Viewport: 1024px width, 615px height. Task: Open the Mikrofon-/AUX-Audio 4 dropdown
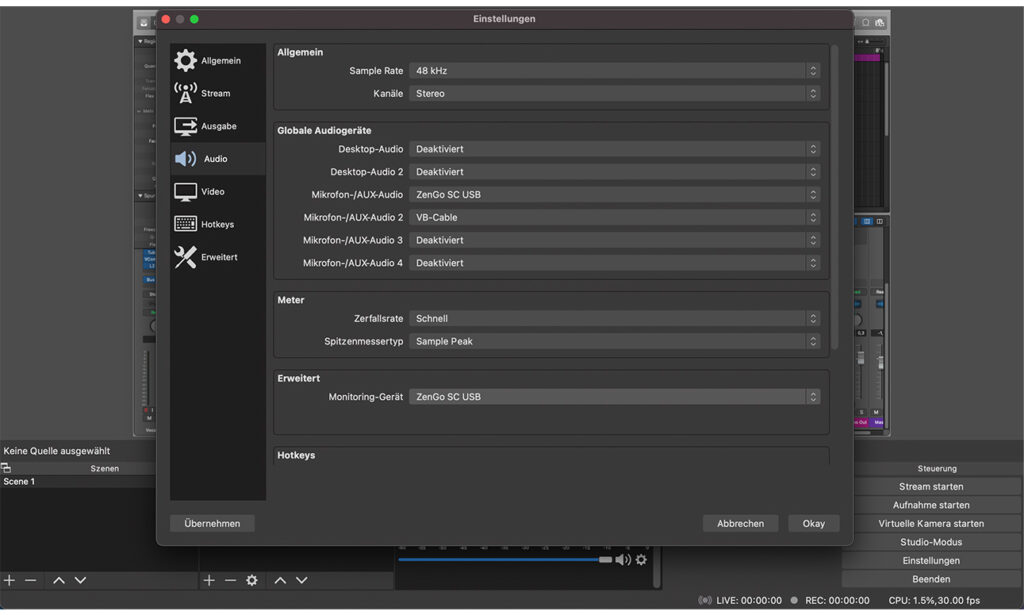point(615,263)
